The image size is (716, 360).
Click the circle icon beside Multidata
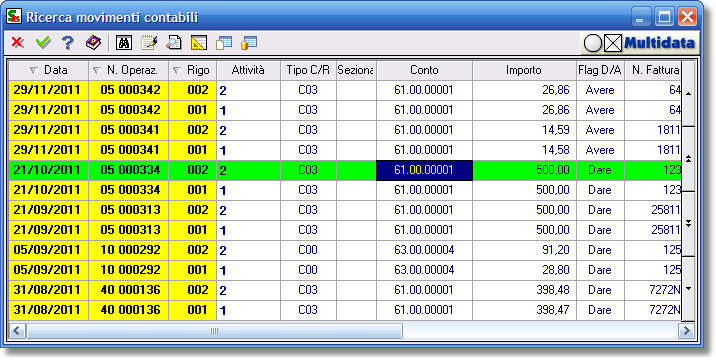point(593,44)
